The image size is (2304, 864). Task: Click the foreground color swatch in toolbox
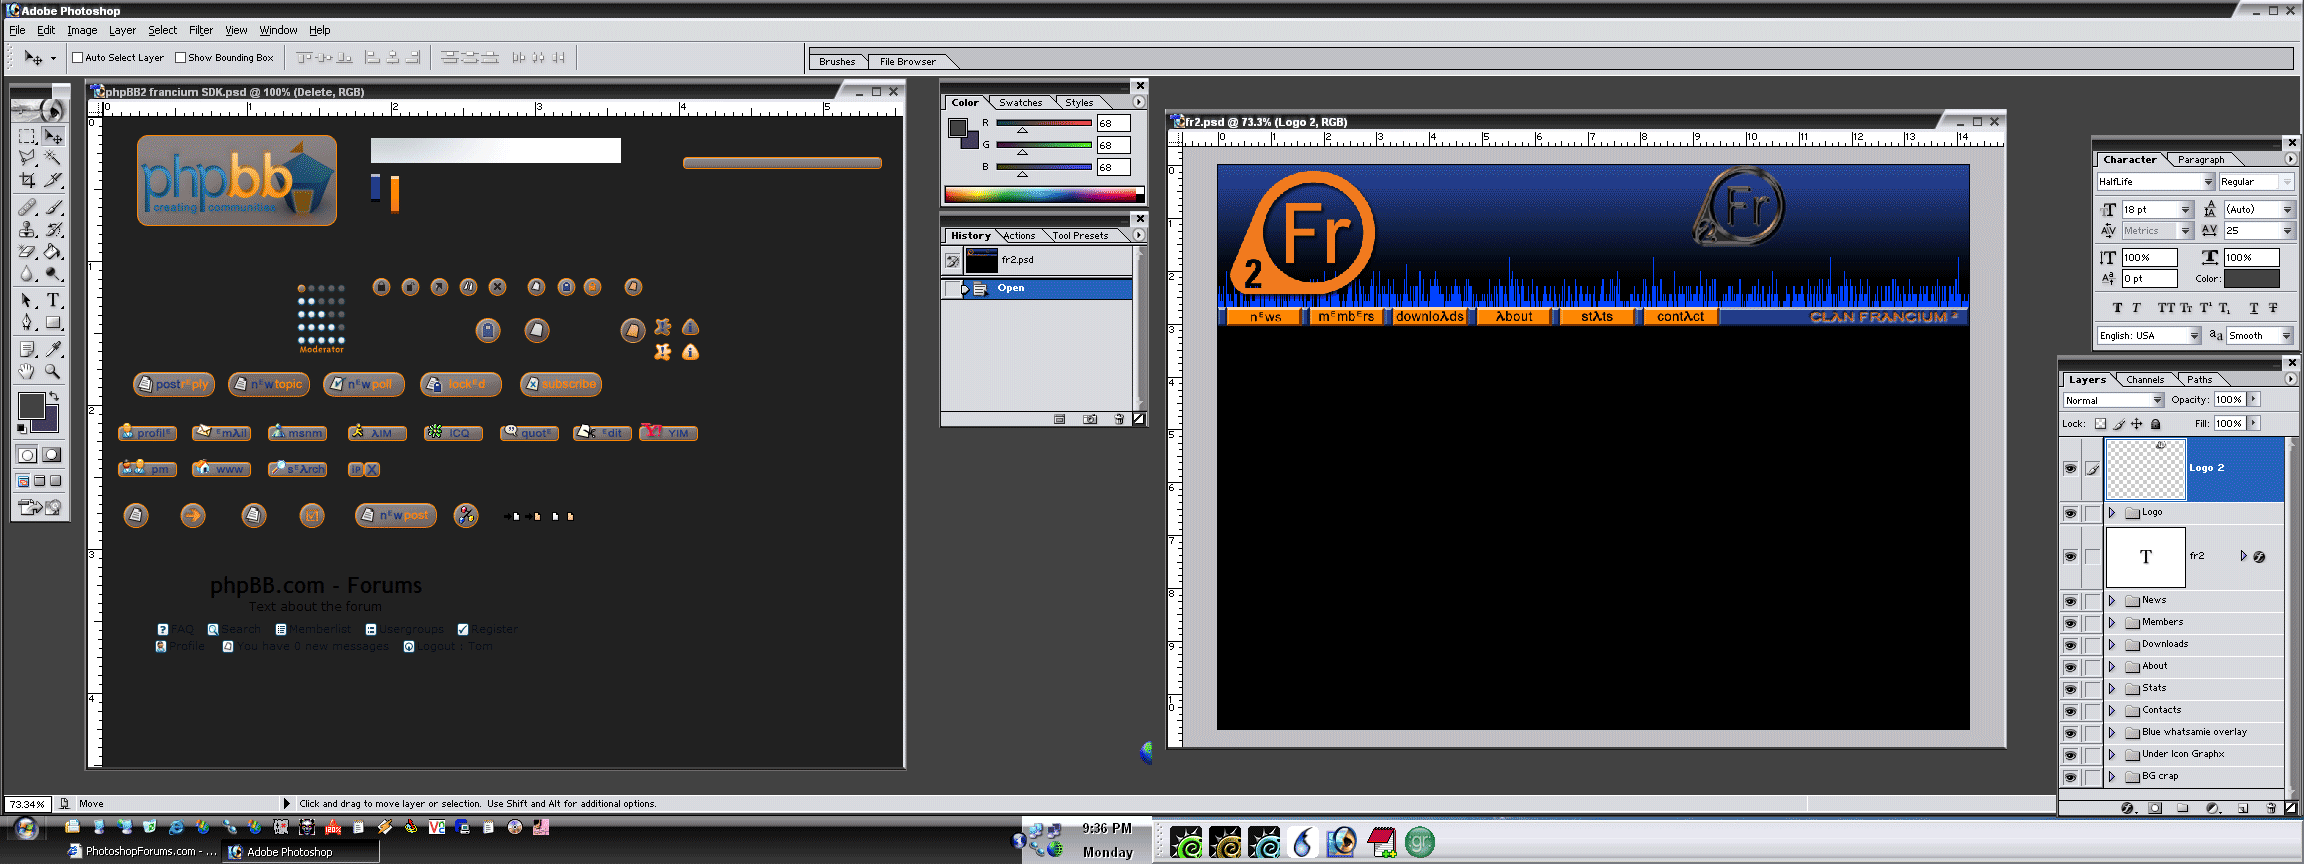(x=31, y=405)
